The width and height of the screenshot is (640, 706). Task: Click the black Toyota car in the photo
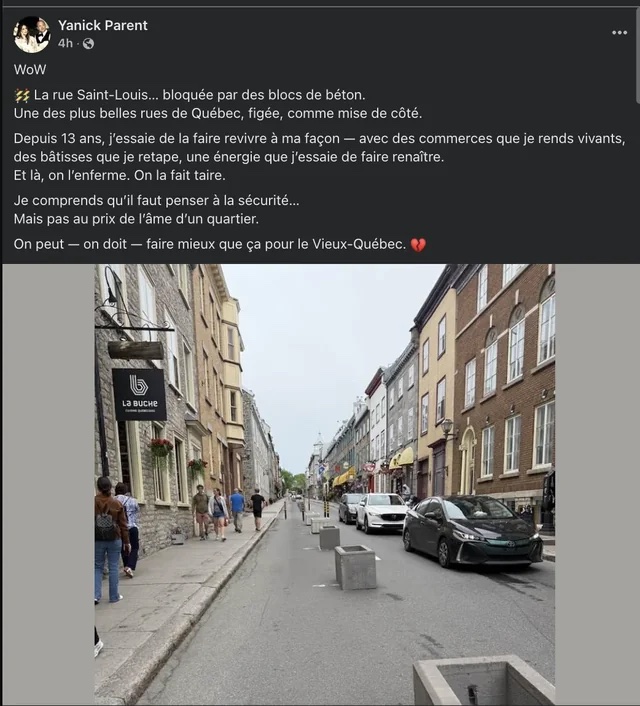pyautogui.click(x=472, y=530)
